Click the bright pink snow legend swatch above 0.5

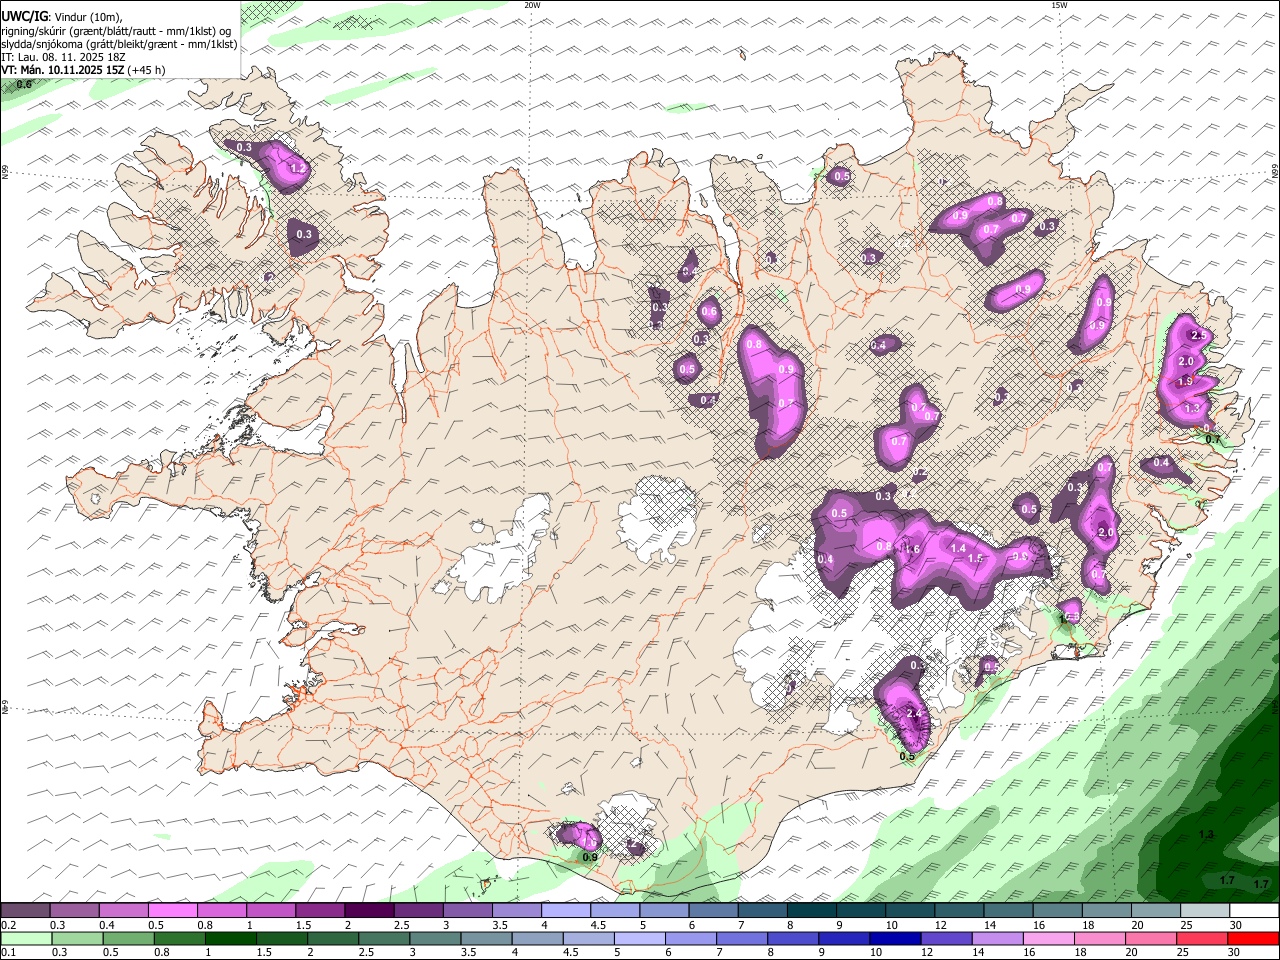coord(173,911)
